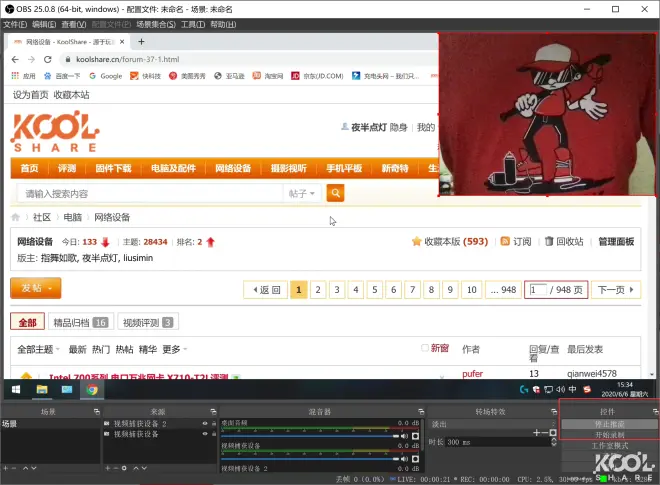Click the 停止推流 button
The height and width of the screenshot is (485, 660).
click(609, 424)
